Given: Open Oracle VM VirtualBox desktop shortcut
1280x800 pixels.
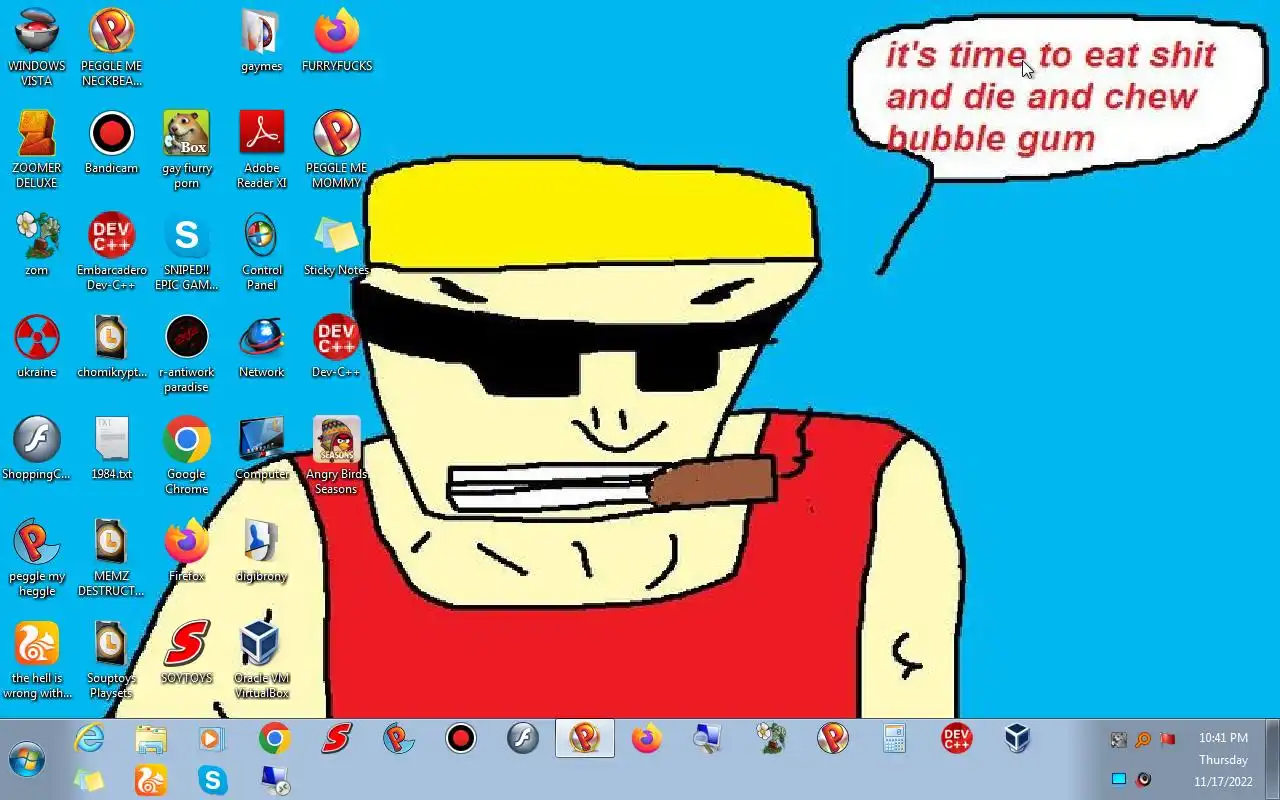Looking at the screenshot, I should tap(261, 659).
